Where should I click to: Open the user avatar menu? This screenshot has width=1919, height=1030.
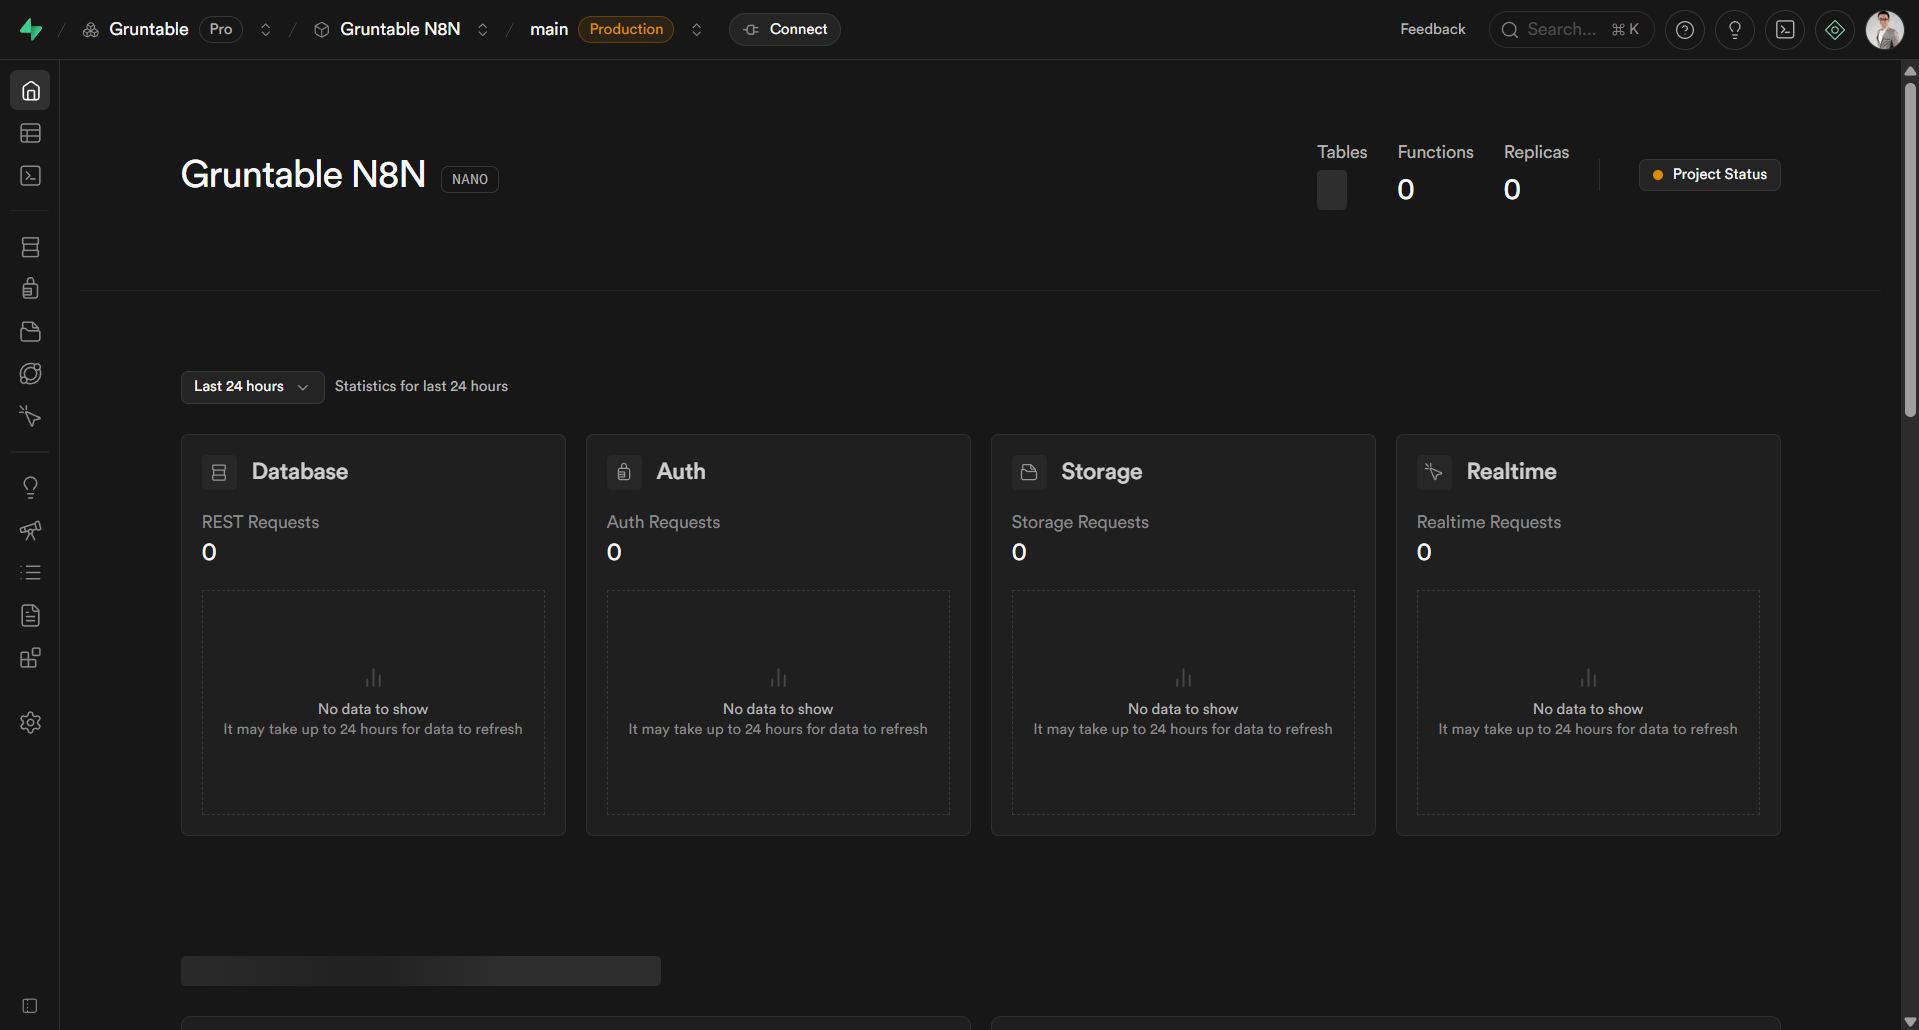pyautogui.click(x=1885, y=30)
